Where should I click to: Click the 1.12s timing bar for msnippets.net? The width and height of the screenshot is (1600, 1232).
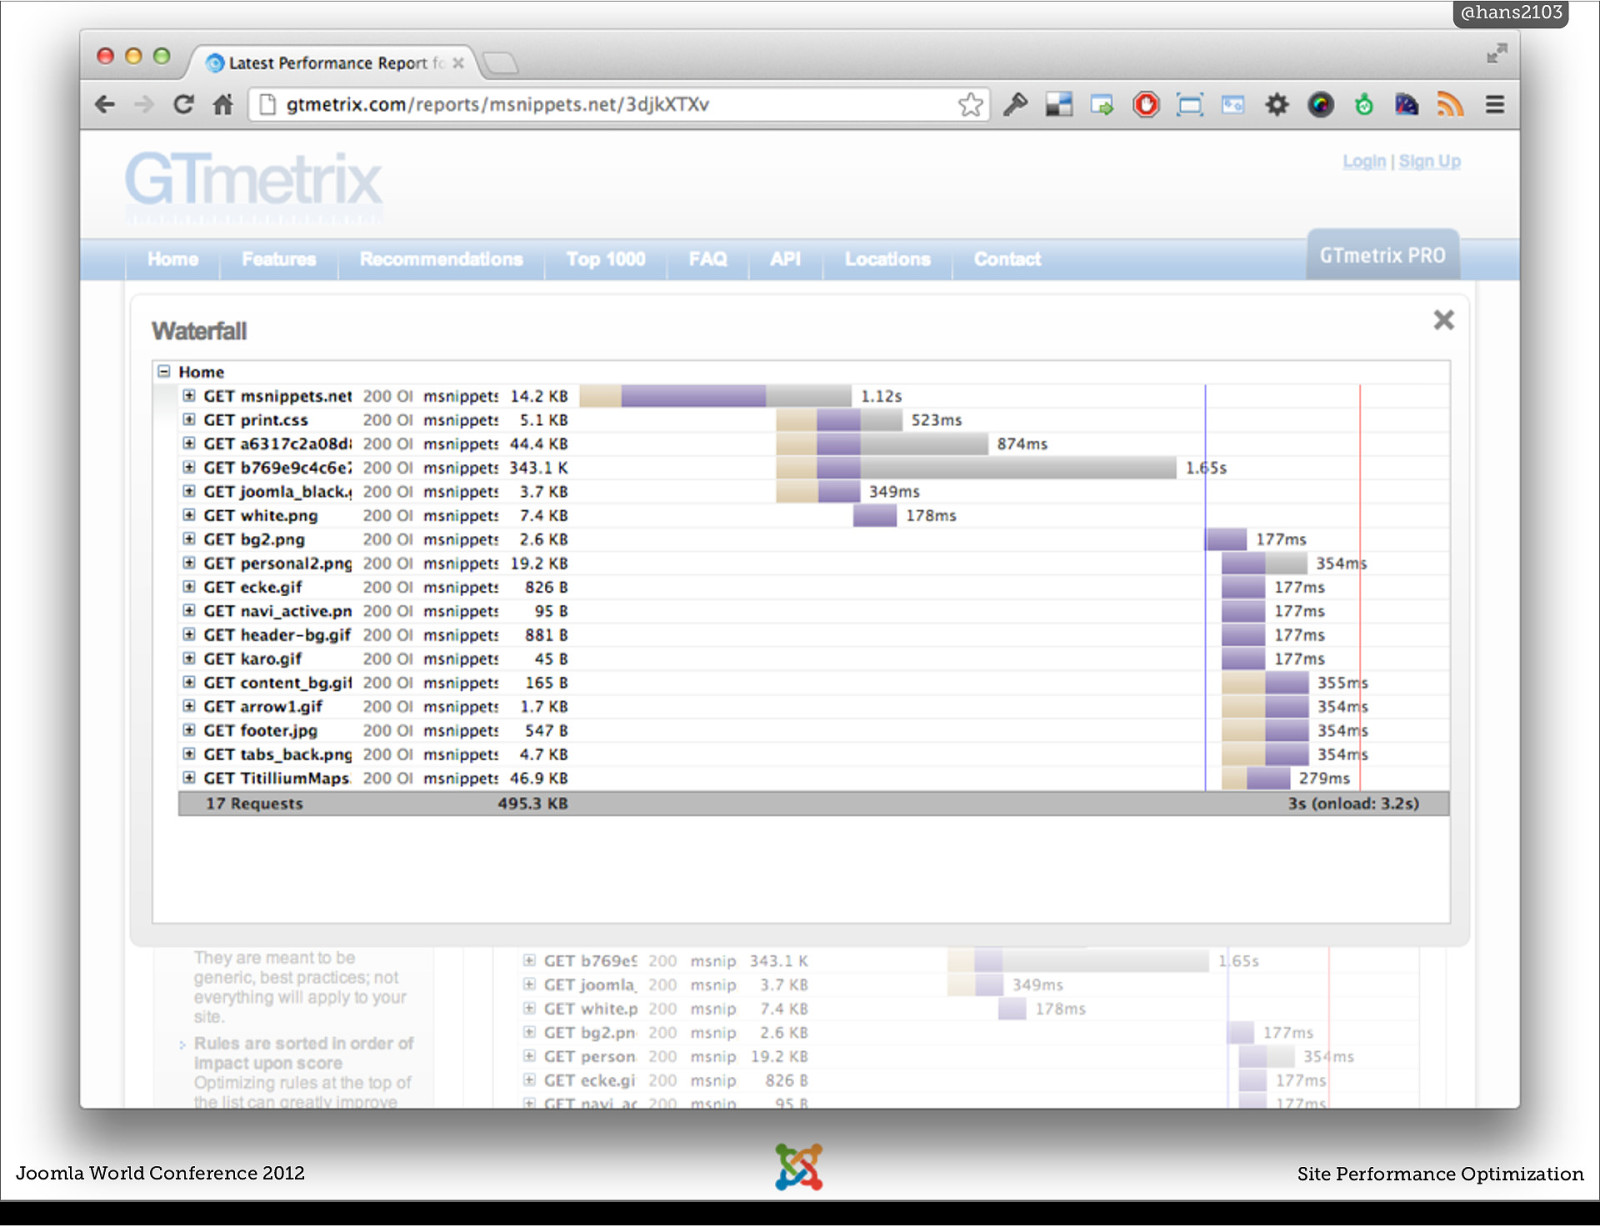click(x=715, y=396)
